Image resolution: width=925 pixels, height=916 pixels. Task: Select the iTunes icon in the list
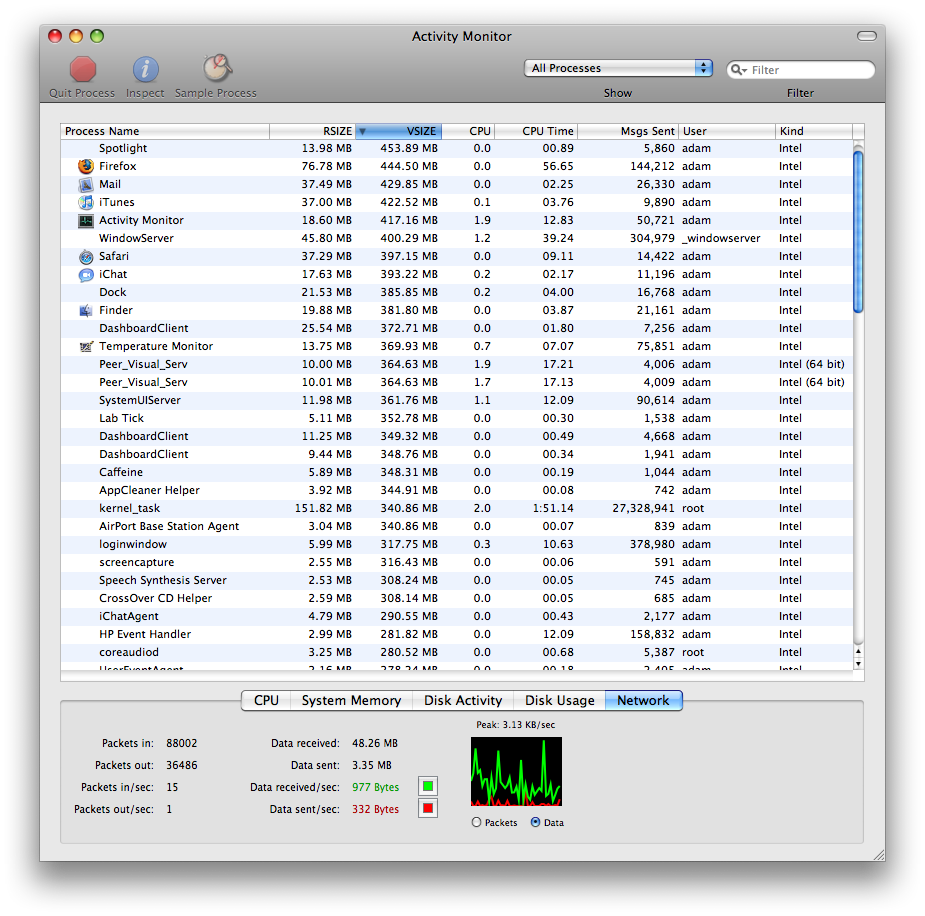[x=86, y=202]
